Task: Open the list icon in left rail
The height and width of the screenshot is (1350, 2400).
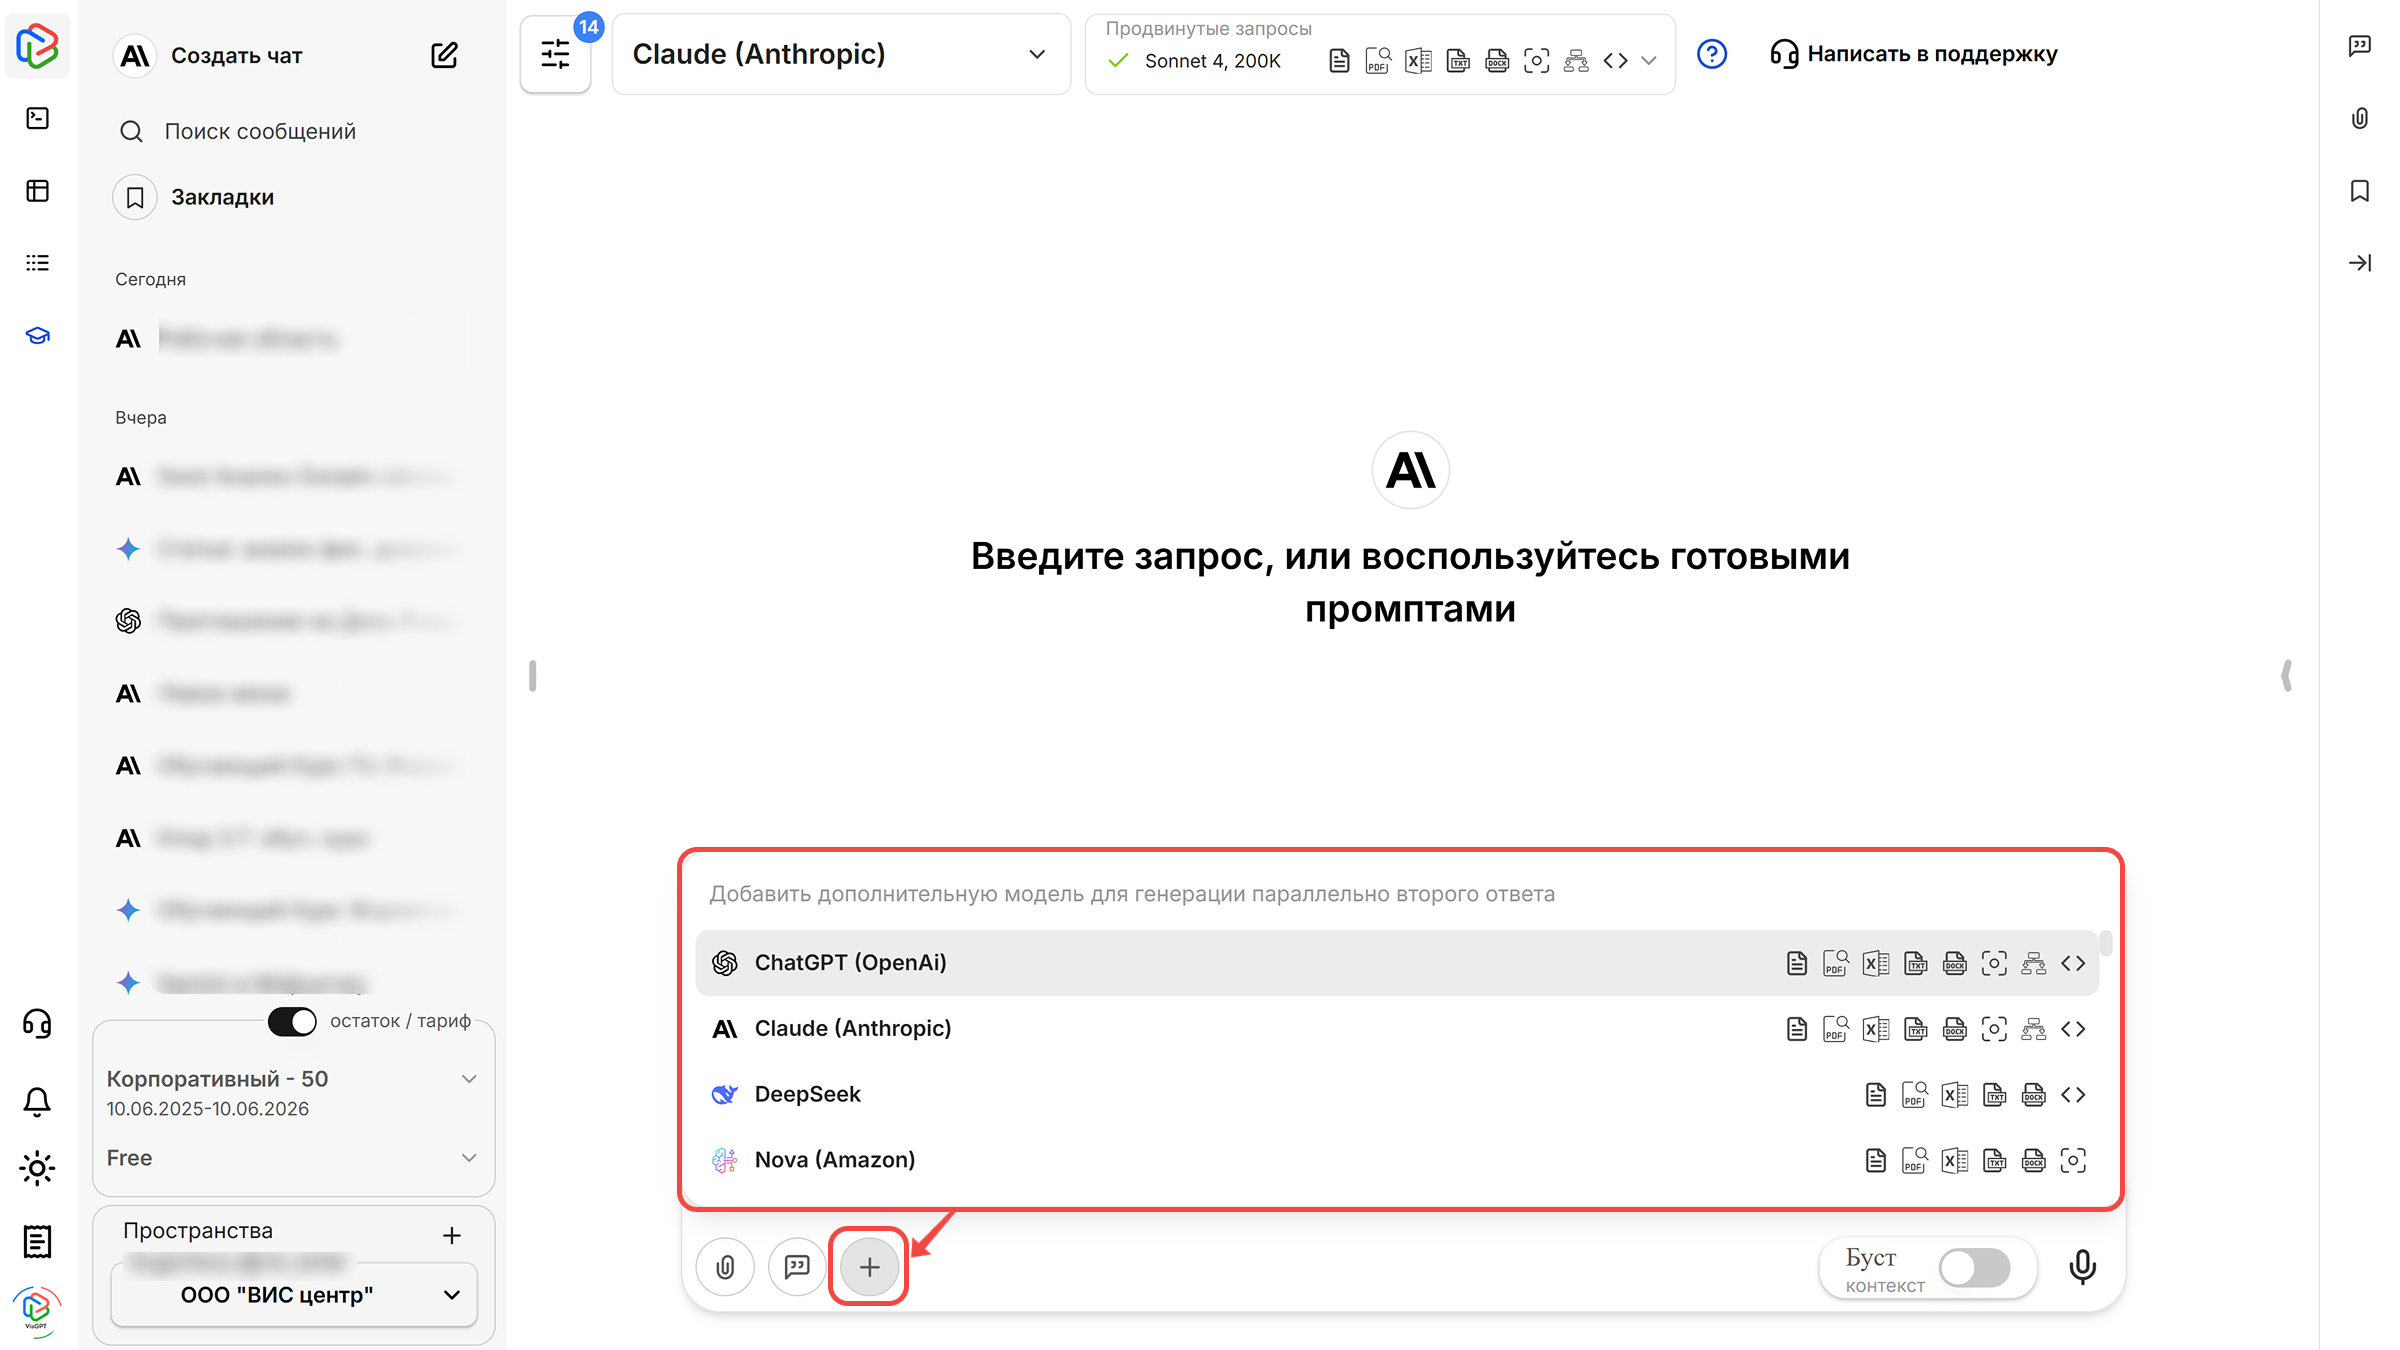Action: point(38,263)
